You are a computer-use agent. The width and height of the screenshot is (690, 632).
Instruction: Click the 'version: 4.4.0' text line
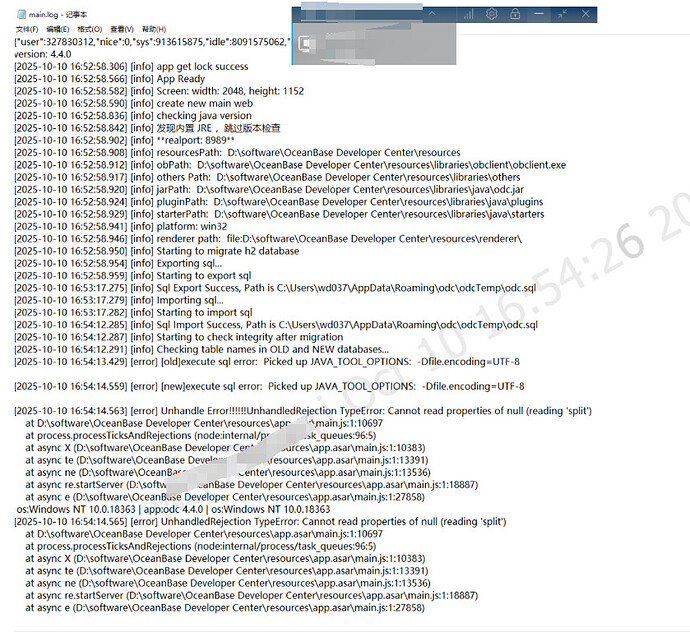pyautogui.click(x=43, y=54)
